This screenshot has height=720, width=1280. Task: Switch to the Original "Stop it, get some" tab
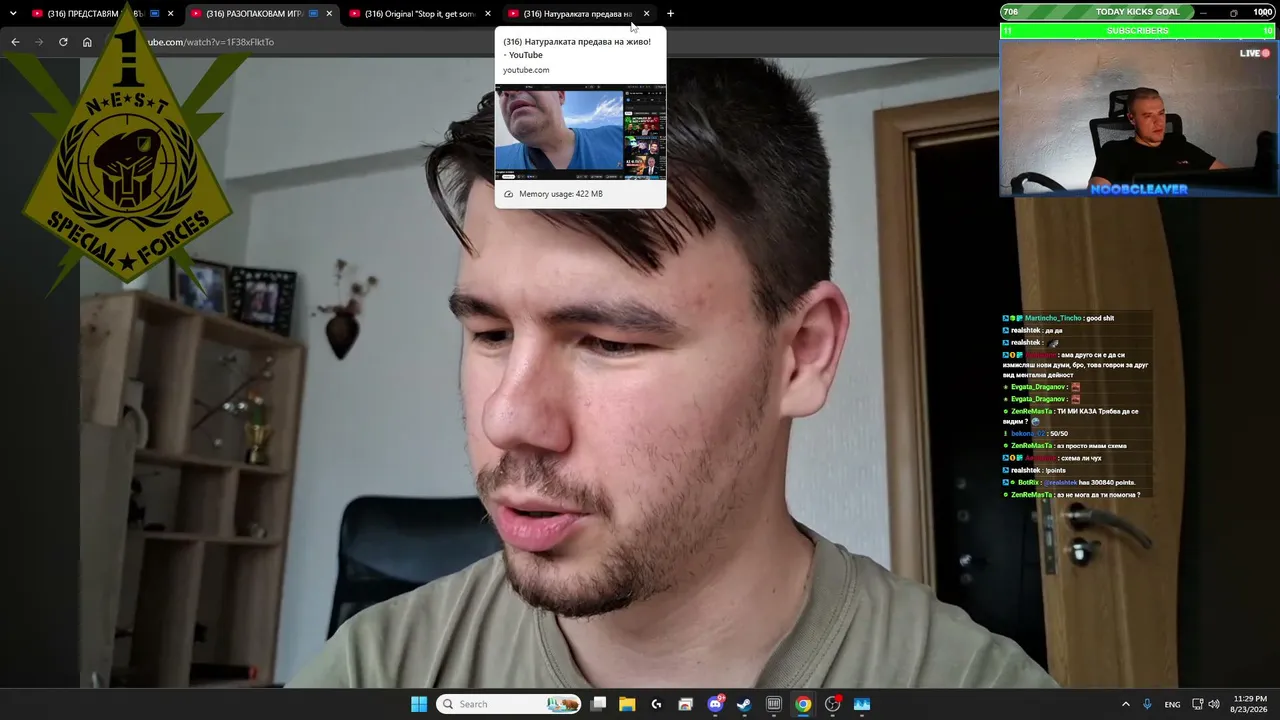pos(419,14)
